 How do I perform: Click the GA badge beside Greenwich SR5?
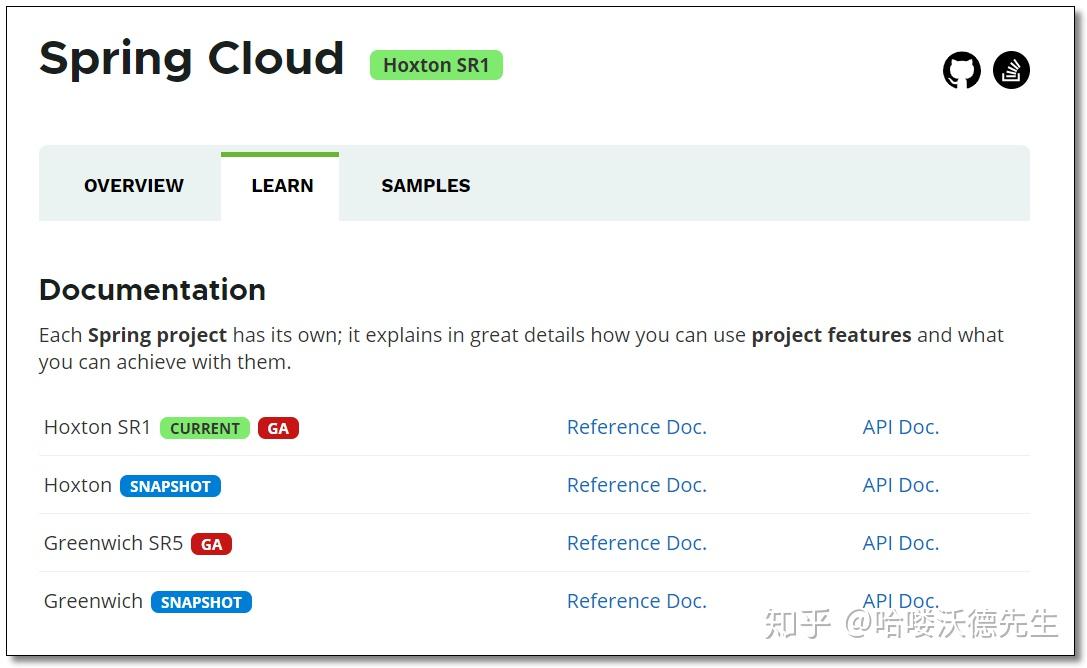(210, 544)
